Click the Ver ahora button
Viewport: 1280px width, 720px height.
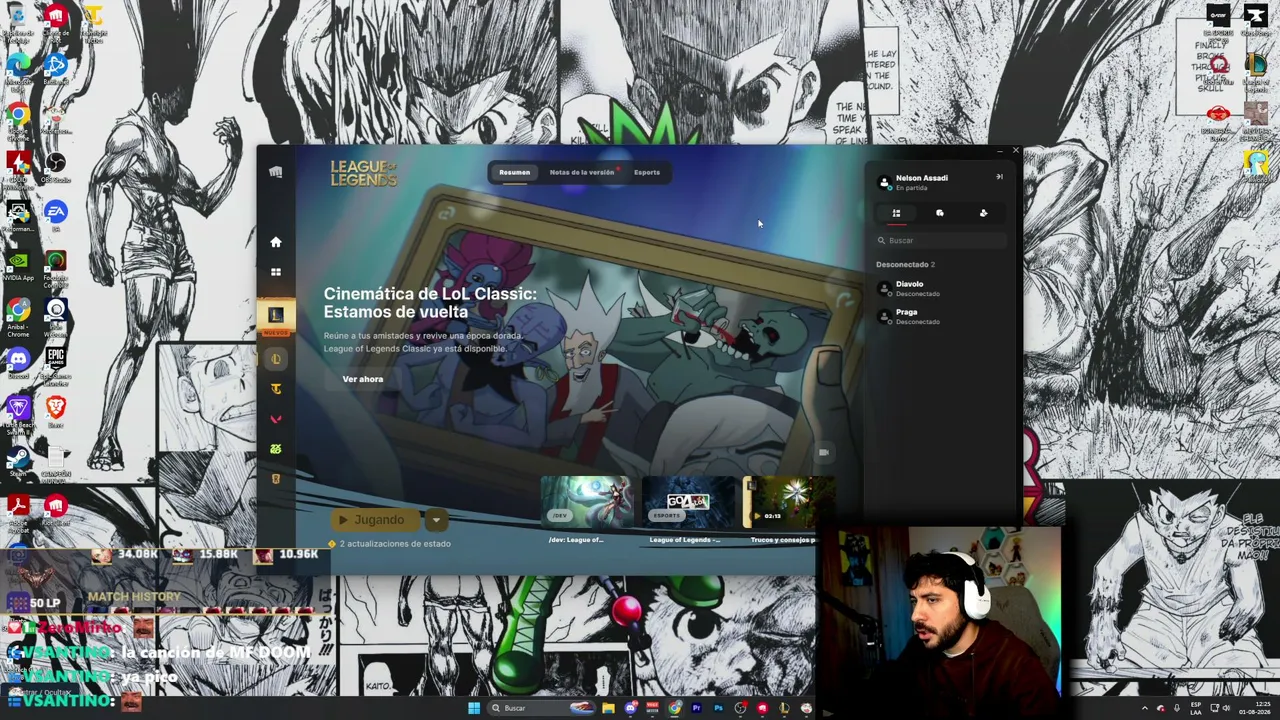click(x=363, y=379)
